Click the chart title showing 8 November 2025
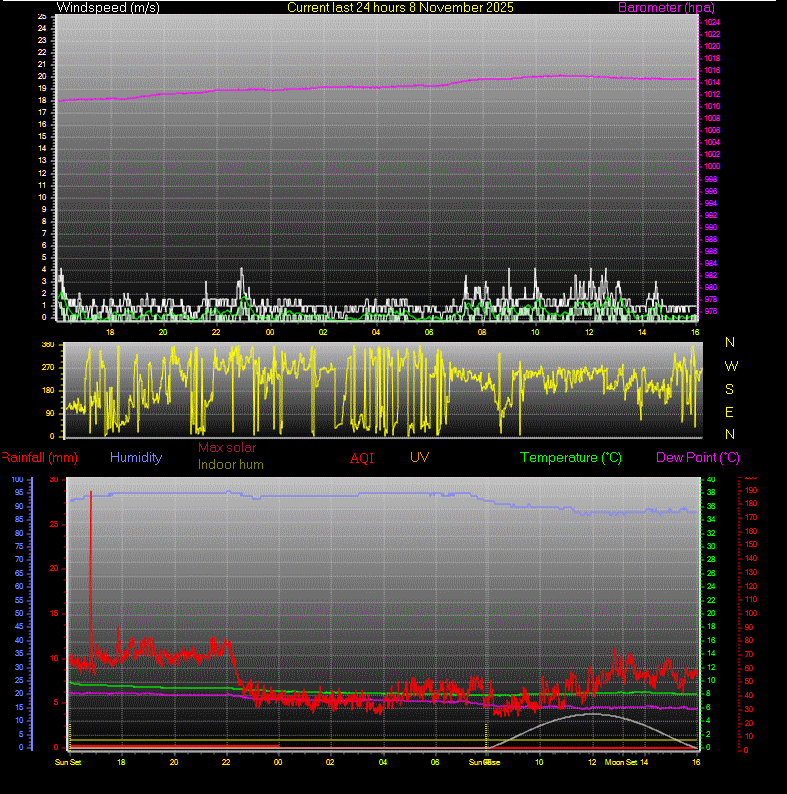Viewport: 787px width, 794px height. coord(400,7)
